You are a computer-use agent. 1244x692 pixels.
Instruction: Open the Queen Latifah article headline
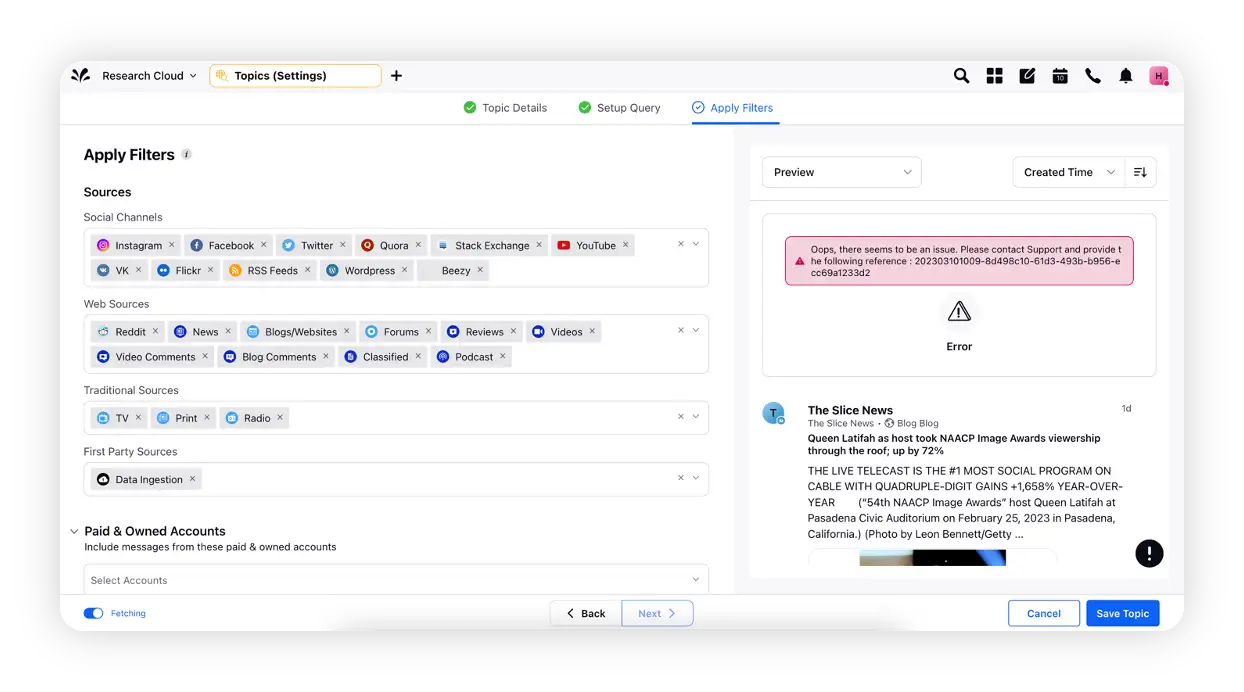pyautogui.click(x=954, y=444)
